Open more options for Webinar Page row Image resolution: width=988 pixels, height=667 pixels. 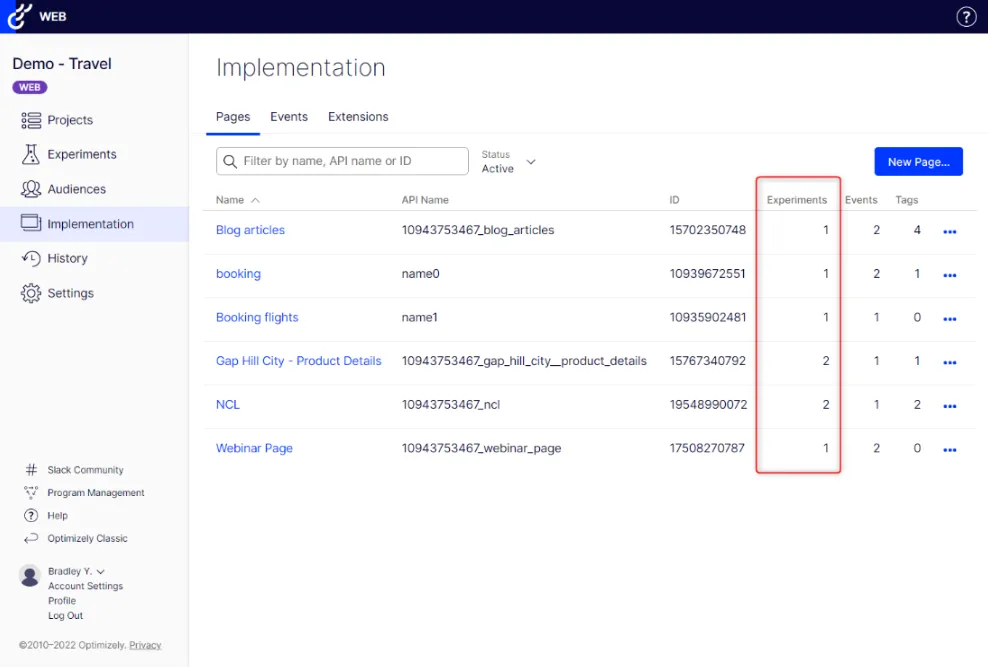pos(950,450)
